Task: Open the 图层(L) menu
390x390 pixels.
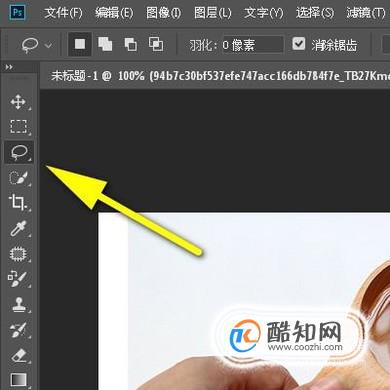Action: (212, 13)
